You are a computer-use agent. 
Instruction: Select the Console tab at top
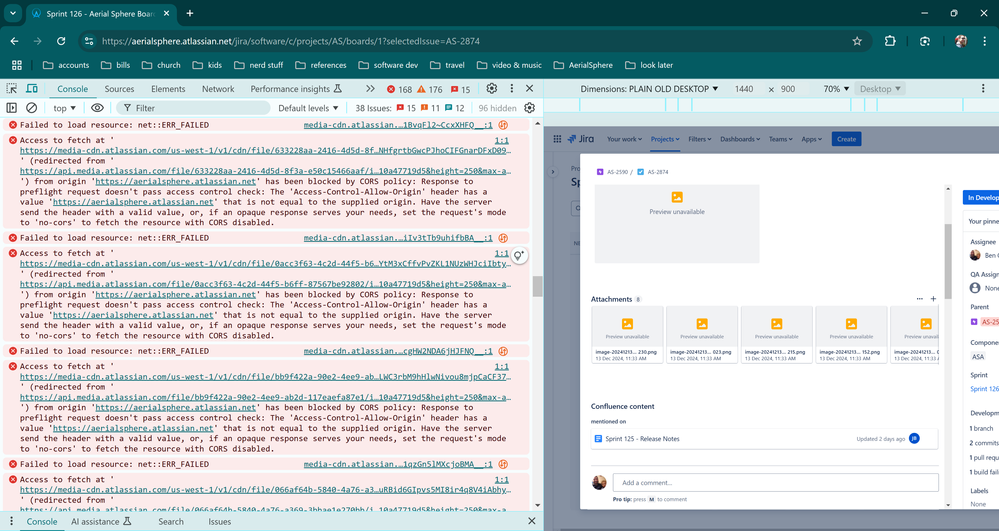pyautogui.click(x=72, y=89)
